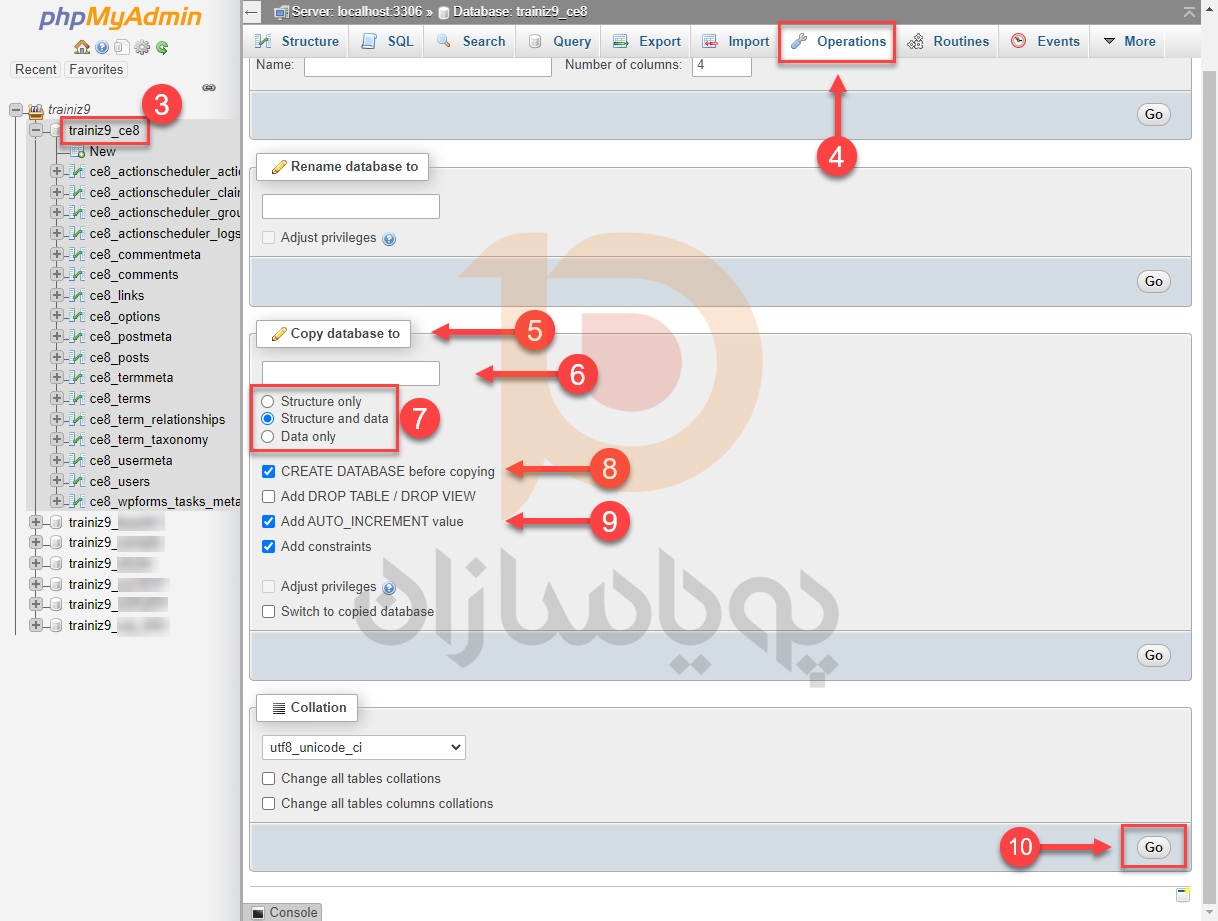Click Go button in Collation section
Image resolution: width=1218 pixels, height=921 pixels.
click(x=1153, y=847)
